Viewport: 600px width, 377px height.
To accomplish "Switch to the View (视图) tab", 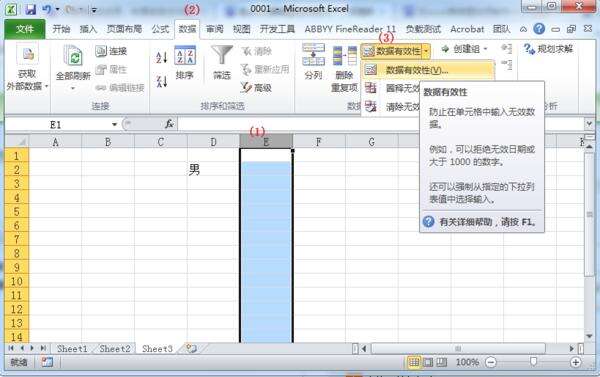I will [241, 29].
